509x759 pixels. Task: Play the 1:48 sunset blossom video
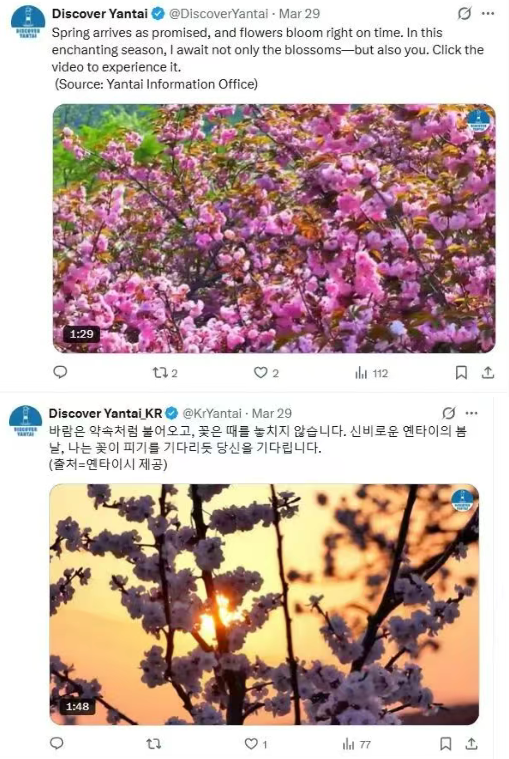click(x=264, y=604)
